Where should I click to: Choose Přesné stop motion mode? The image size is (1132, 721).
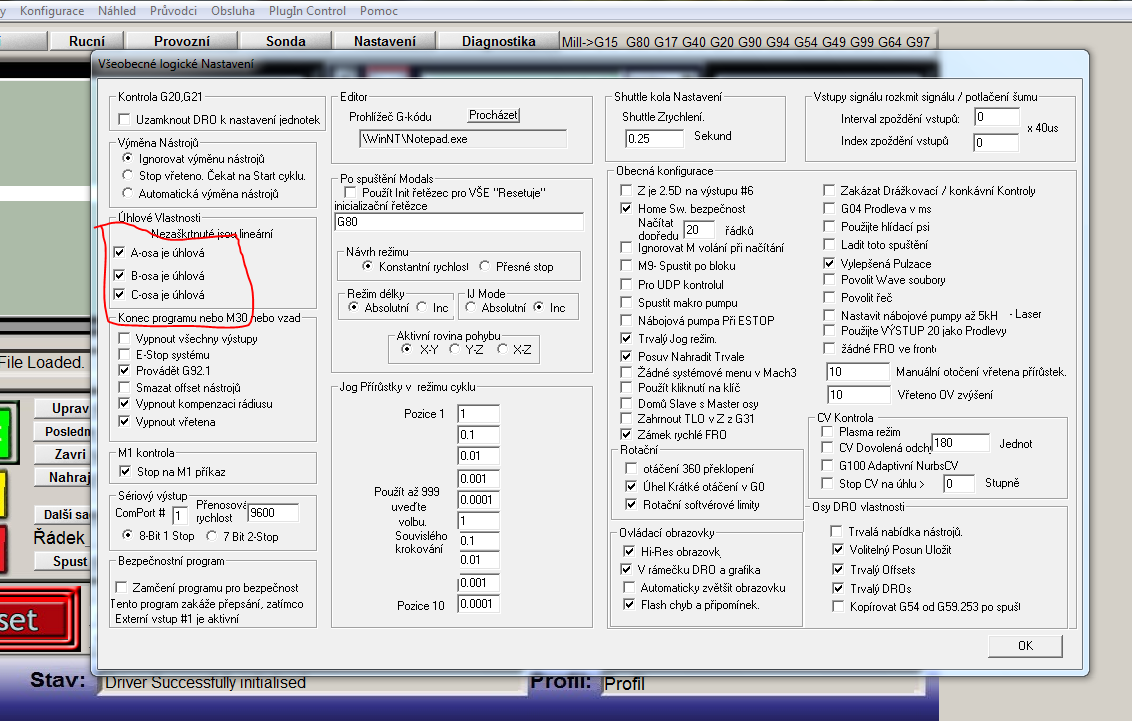tap(485, 267)
